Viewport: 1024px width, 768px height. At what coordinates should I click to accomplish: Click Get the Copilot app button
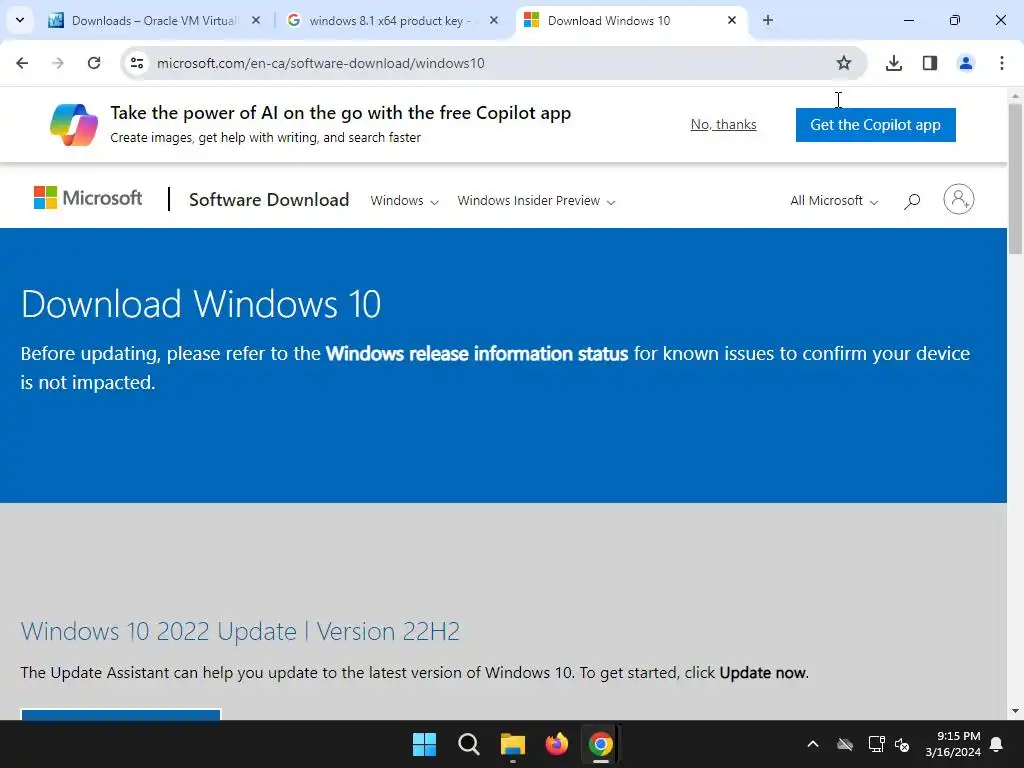pyautogui.click(x=876, y=125)
